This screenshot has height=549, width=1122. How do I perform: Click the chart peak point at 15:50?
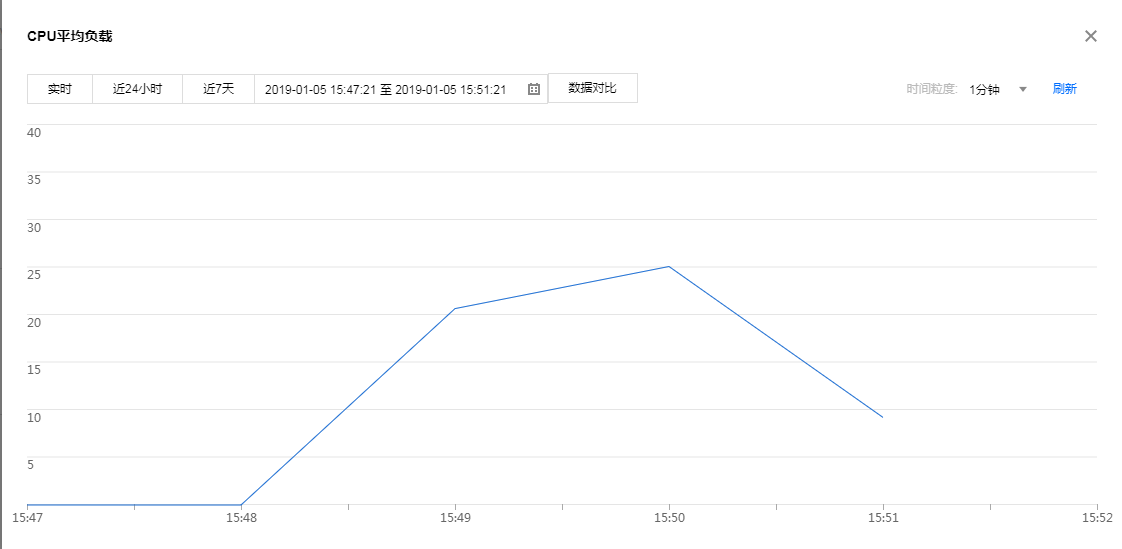(669, 266)
